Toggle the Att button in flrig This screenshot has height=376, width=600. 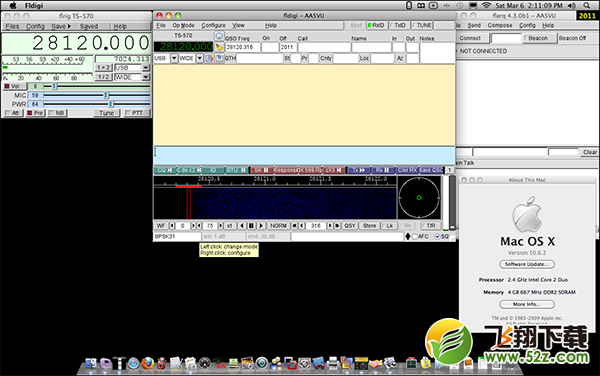click(x=13, y=113)
